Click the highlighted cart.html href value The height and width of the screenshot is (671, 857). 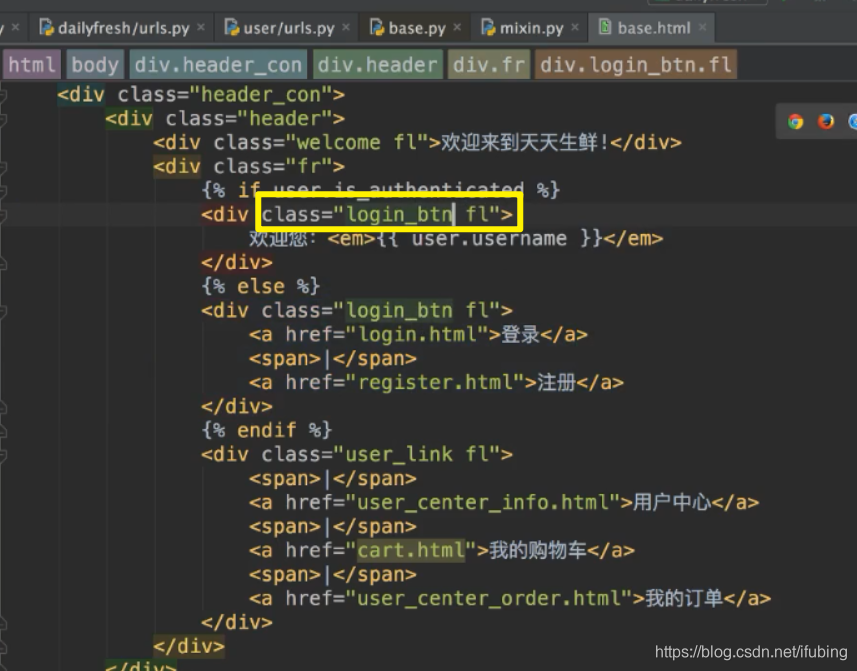coord(411,550)
